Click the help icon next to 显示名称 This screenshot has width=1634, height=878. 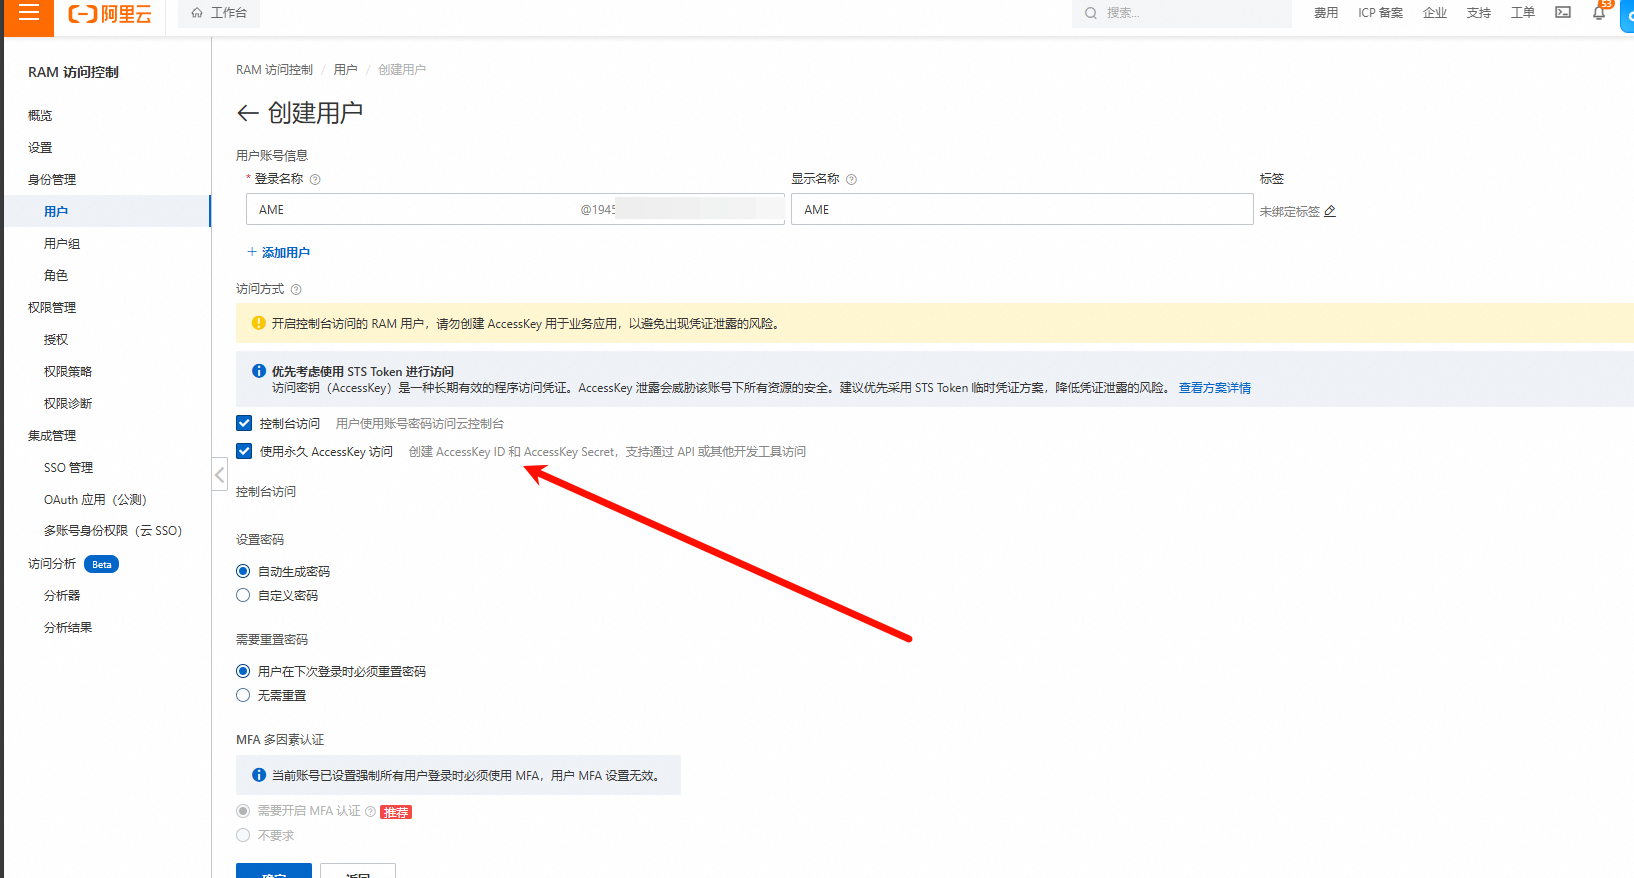click(851, 180)
